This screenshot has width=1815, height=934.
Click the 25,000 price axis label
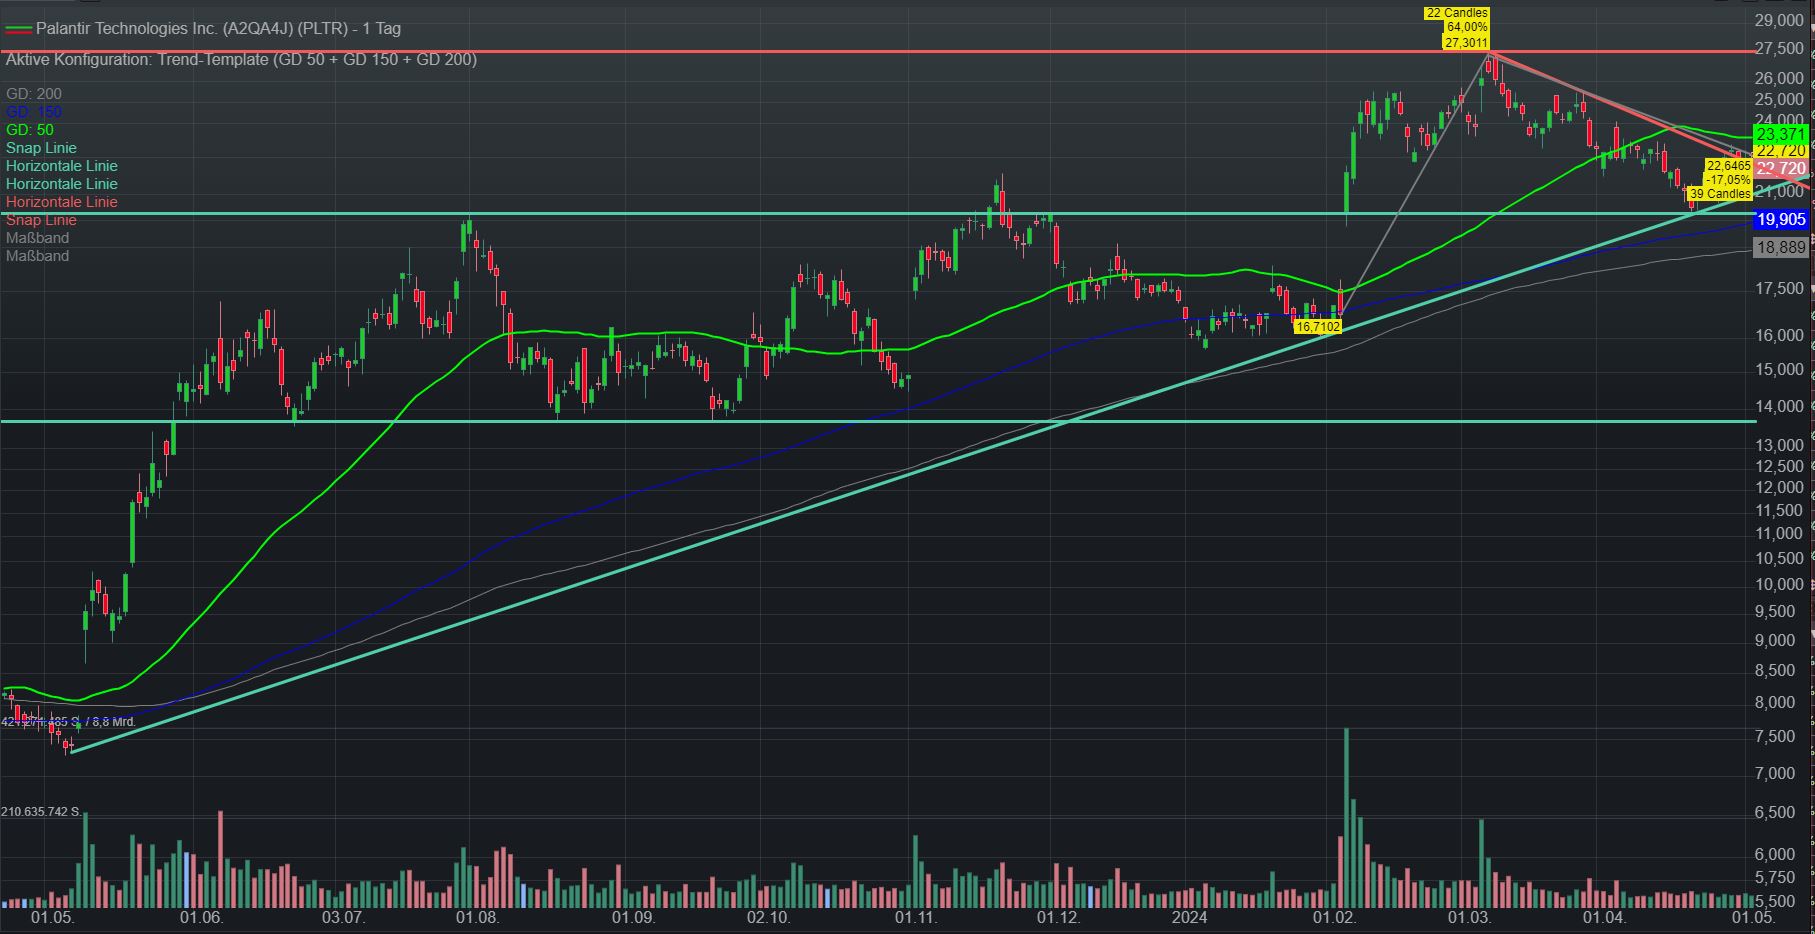(x=1780, y=99)
